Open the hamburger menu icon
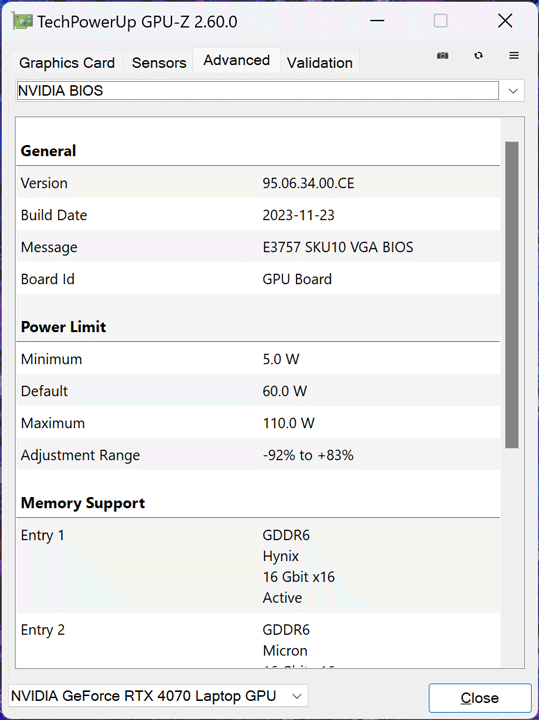The image size is (539, 720). point(514,56)
